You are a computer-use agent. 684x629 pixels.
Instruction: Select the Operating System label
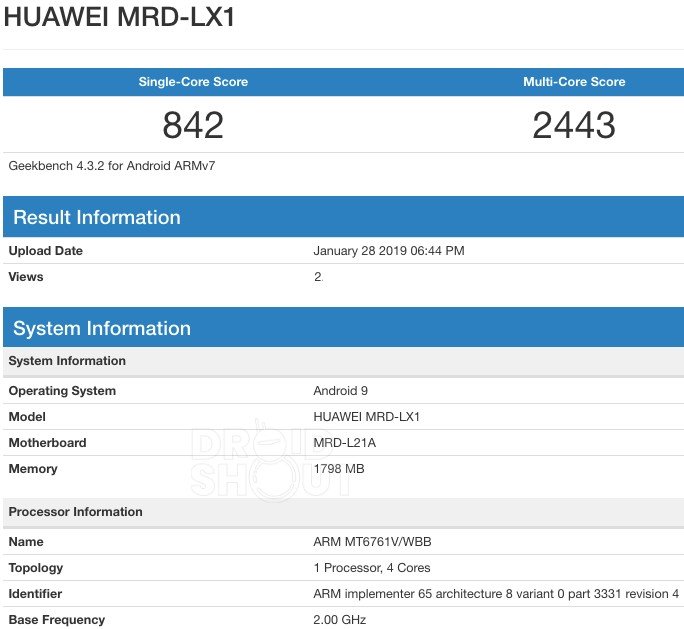(x=62, y=390)
